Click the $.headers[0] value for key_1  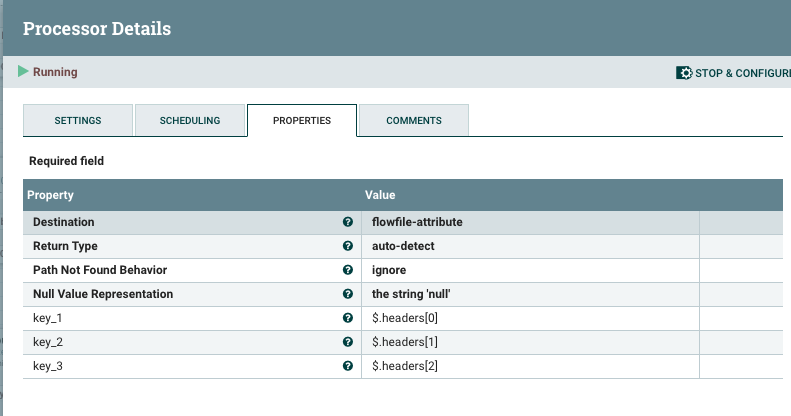pos(405,318)
